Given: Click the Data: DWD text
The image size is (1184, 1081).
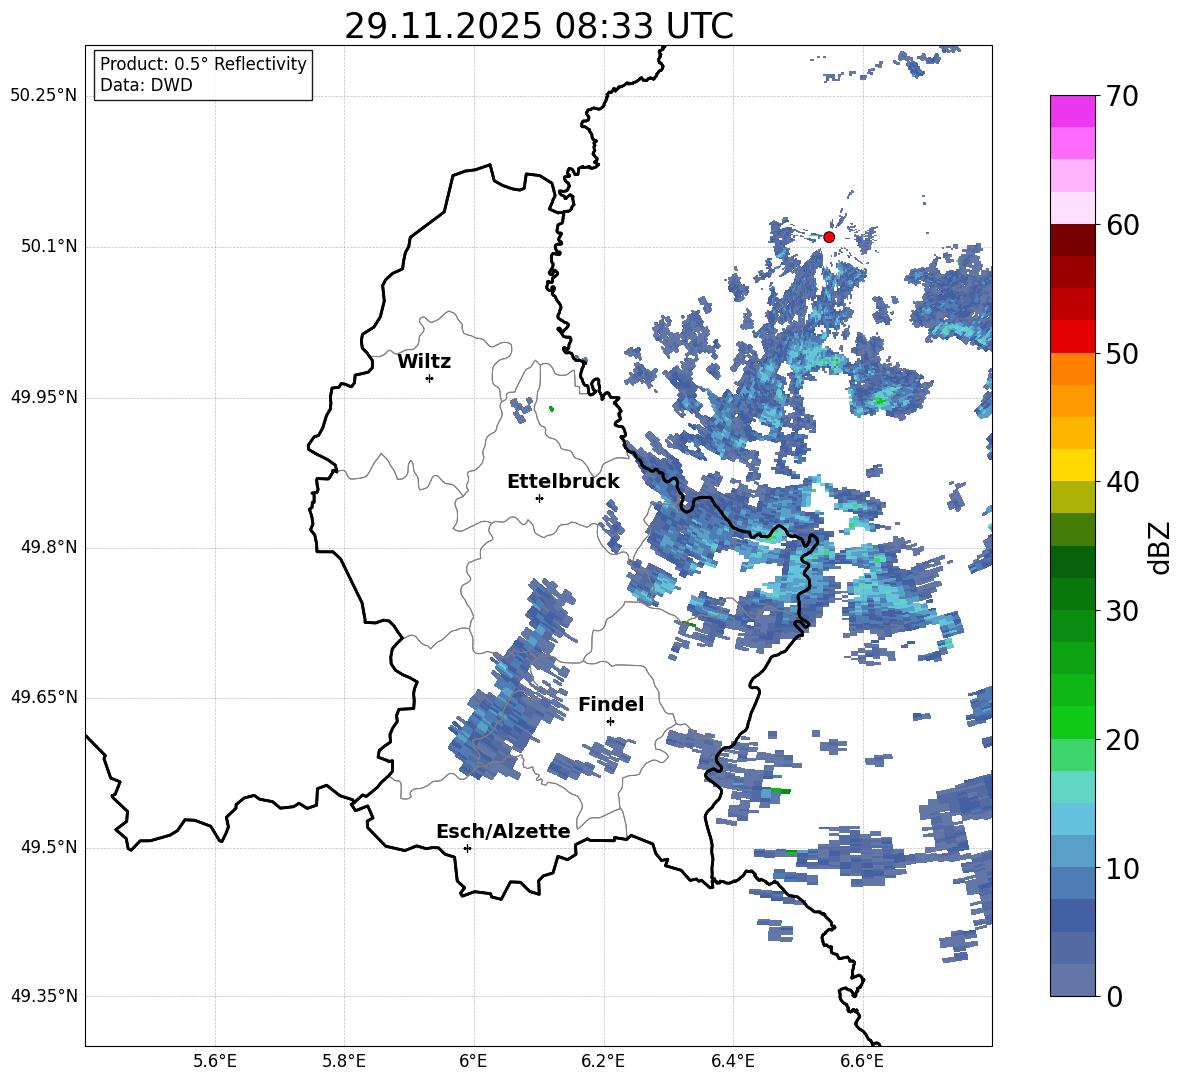Looking at the screenshot, I should click(x=146, y=85).
